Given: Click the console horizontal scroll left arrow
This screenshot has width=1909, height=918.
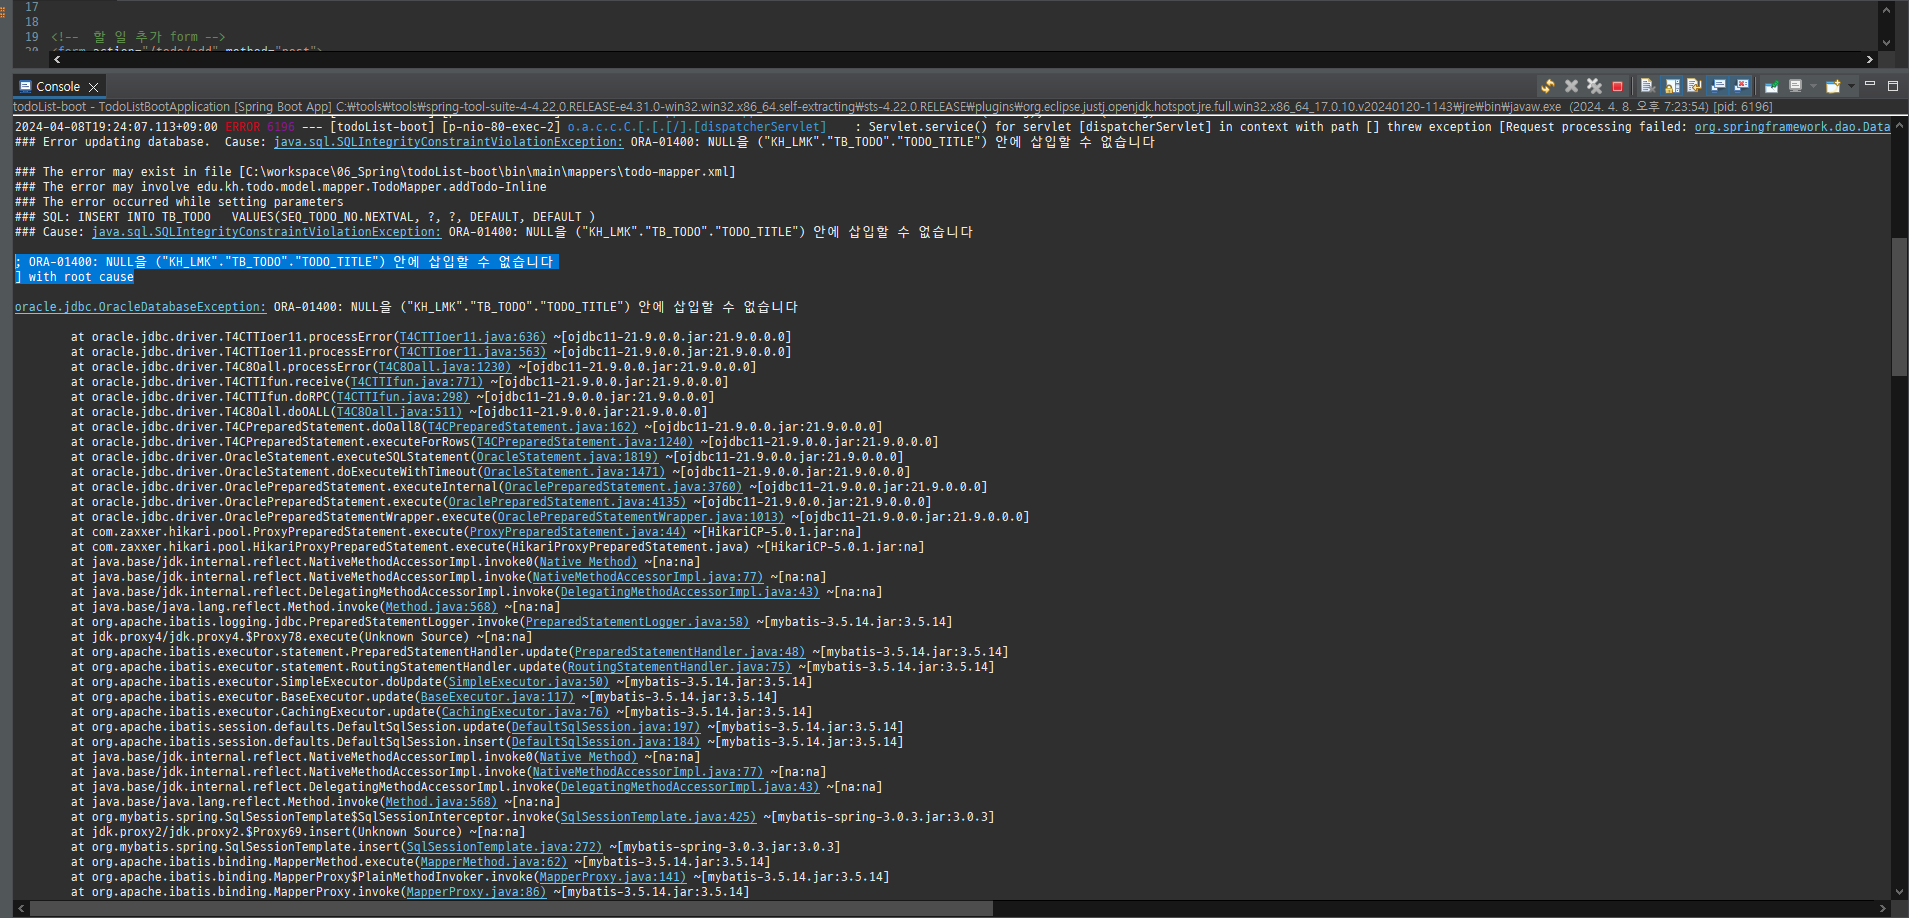Looking at the screenshot, I should 21,908.
